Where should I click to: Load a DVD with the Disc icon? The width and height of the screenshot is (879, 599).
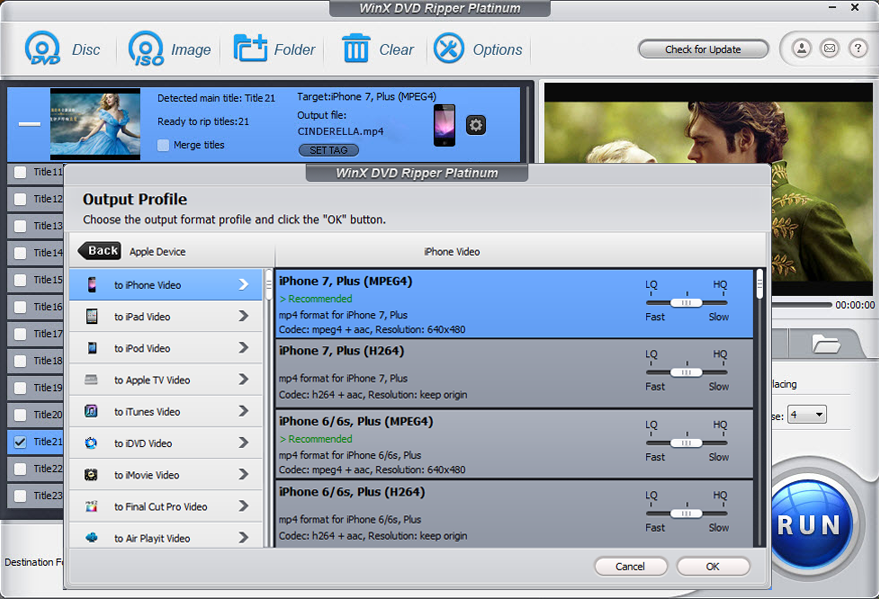pyautogui.click(x=43, y=49)
